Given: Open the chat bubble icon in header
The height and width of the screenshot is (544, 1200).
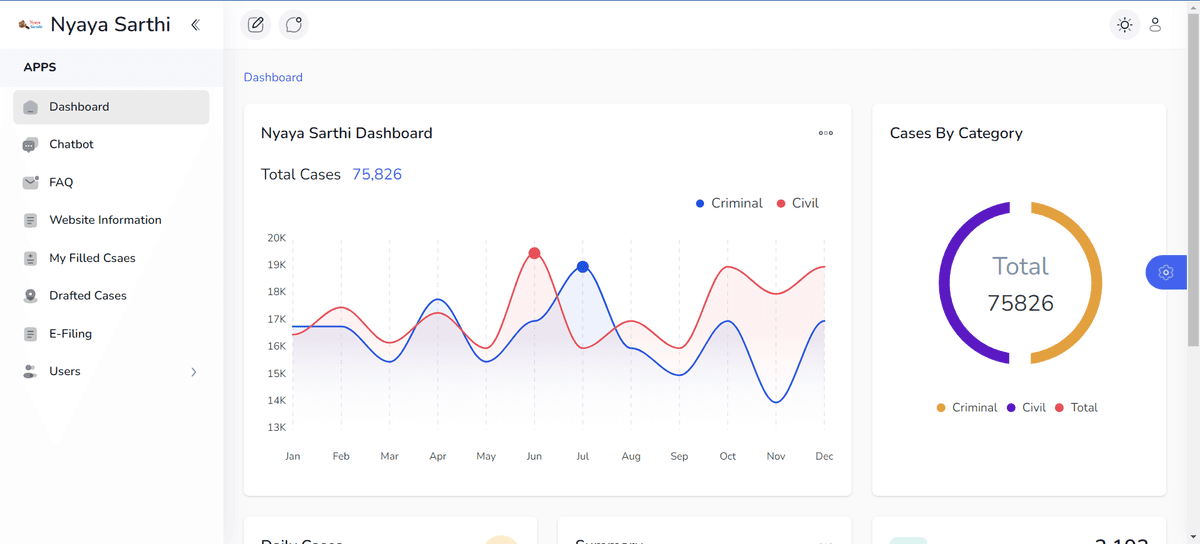Looking at the screenshot, I should pos(293,25).
